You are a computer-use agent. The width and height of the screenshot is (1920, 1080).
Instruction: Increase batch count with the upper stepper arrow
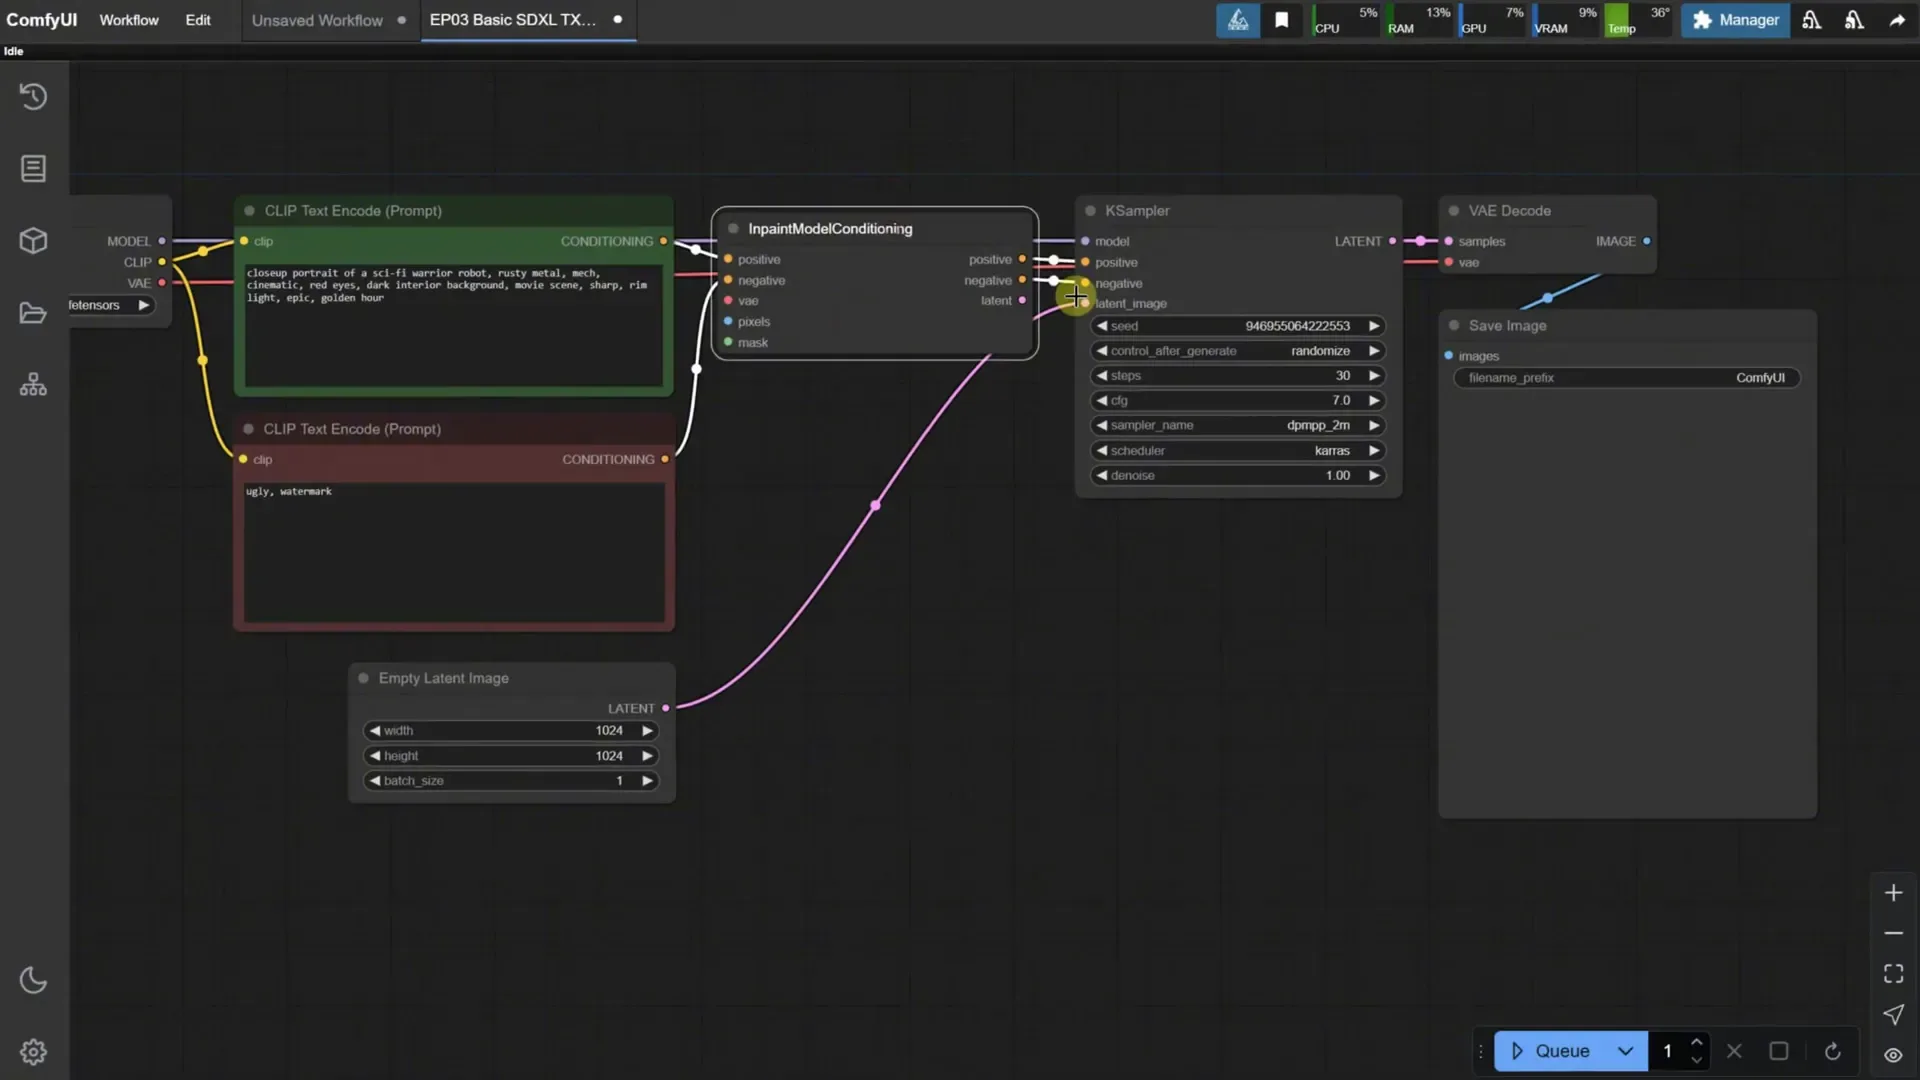(1697, 1043)
